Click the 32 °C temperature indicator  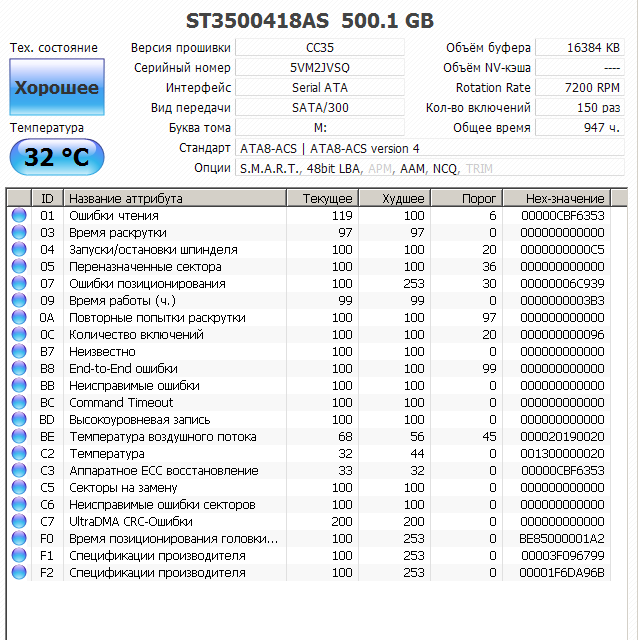click(x=57, y=157)
